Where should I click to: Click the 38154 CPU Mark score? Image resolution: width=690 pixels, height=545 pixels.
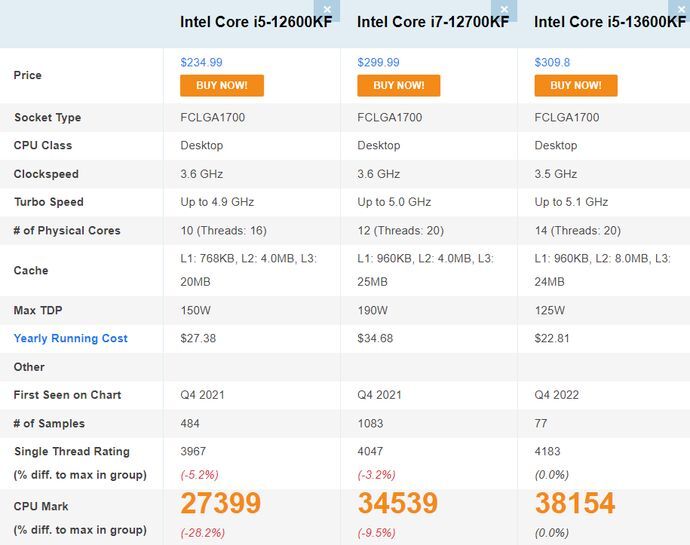[575, 503]
